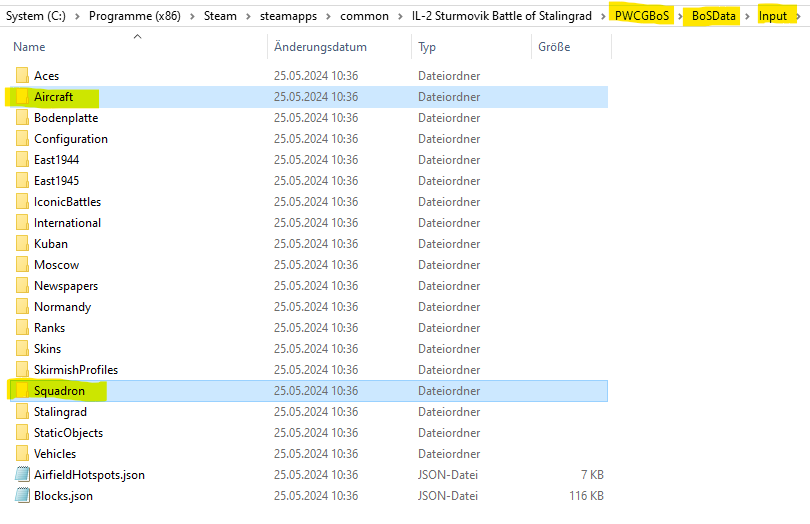The image size is (810, 524).
Task: Sort files by Typ column
Action: 427,47
